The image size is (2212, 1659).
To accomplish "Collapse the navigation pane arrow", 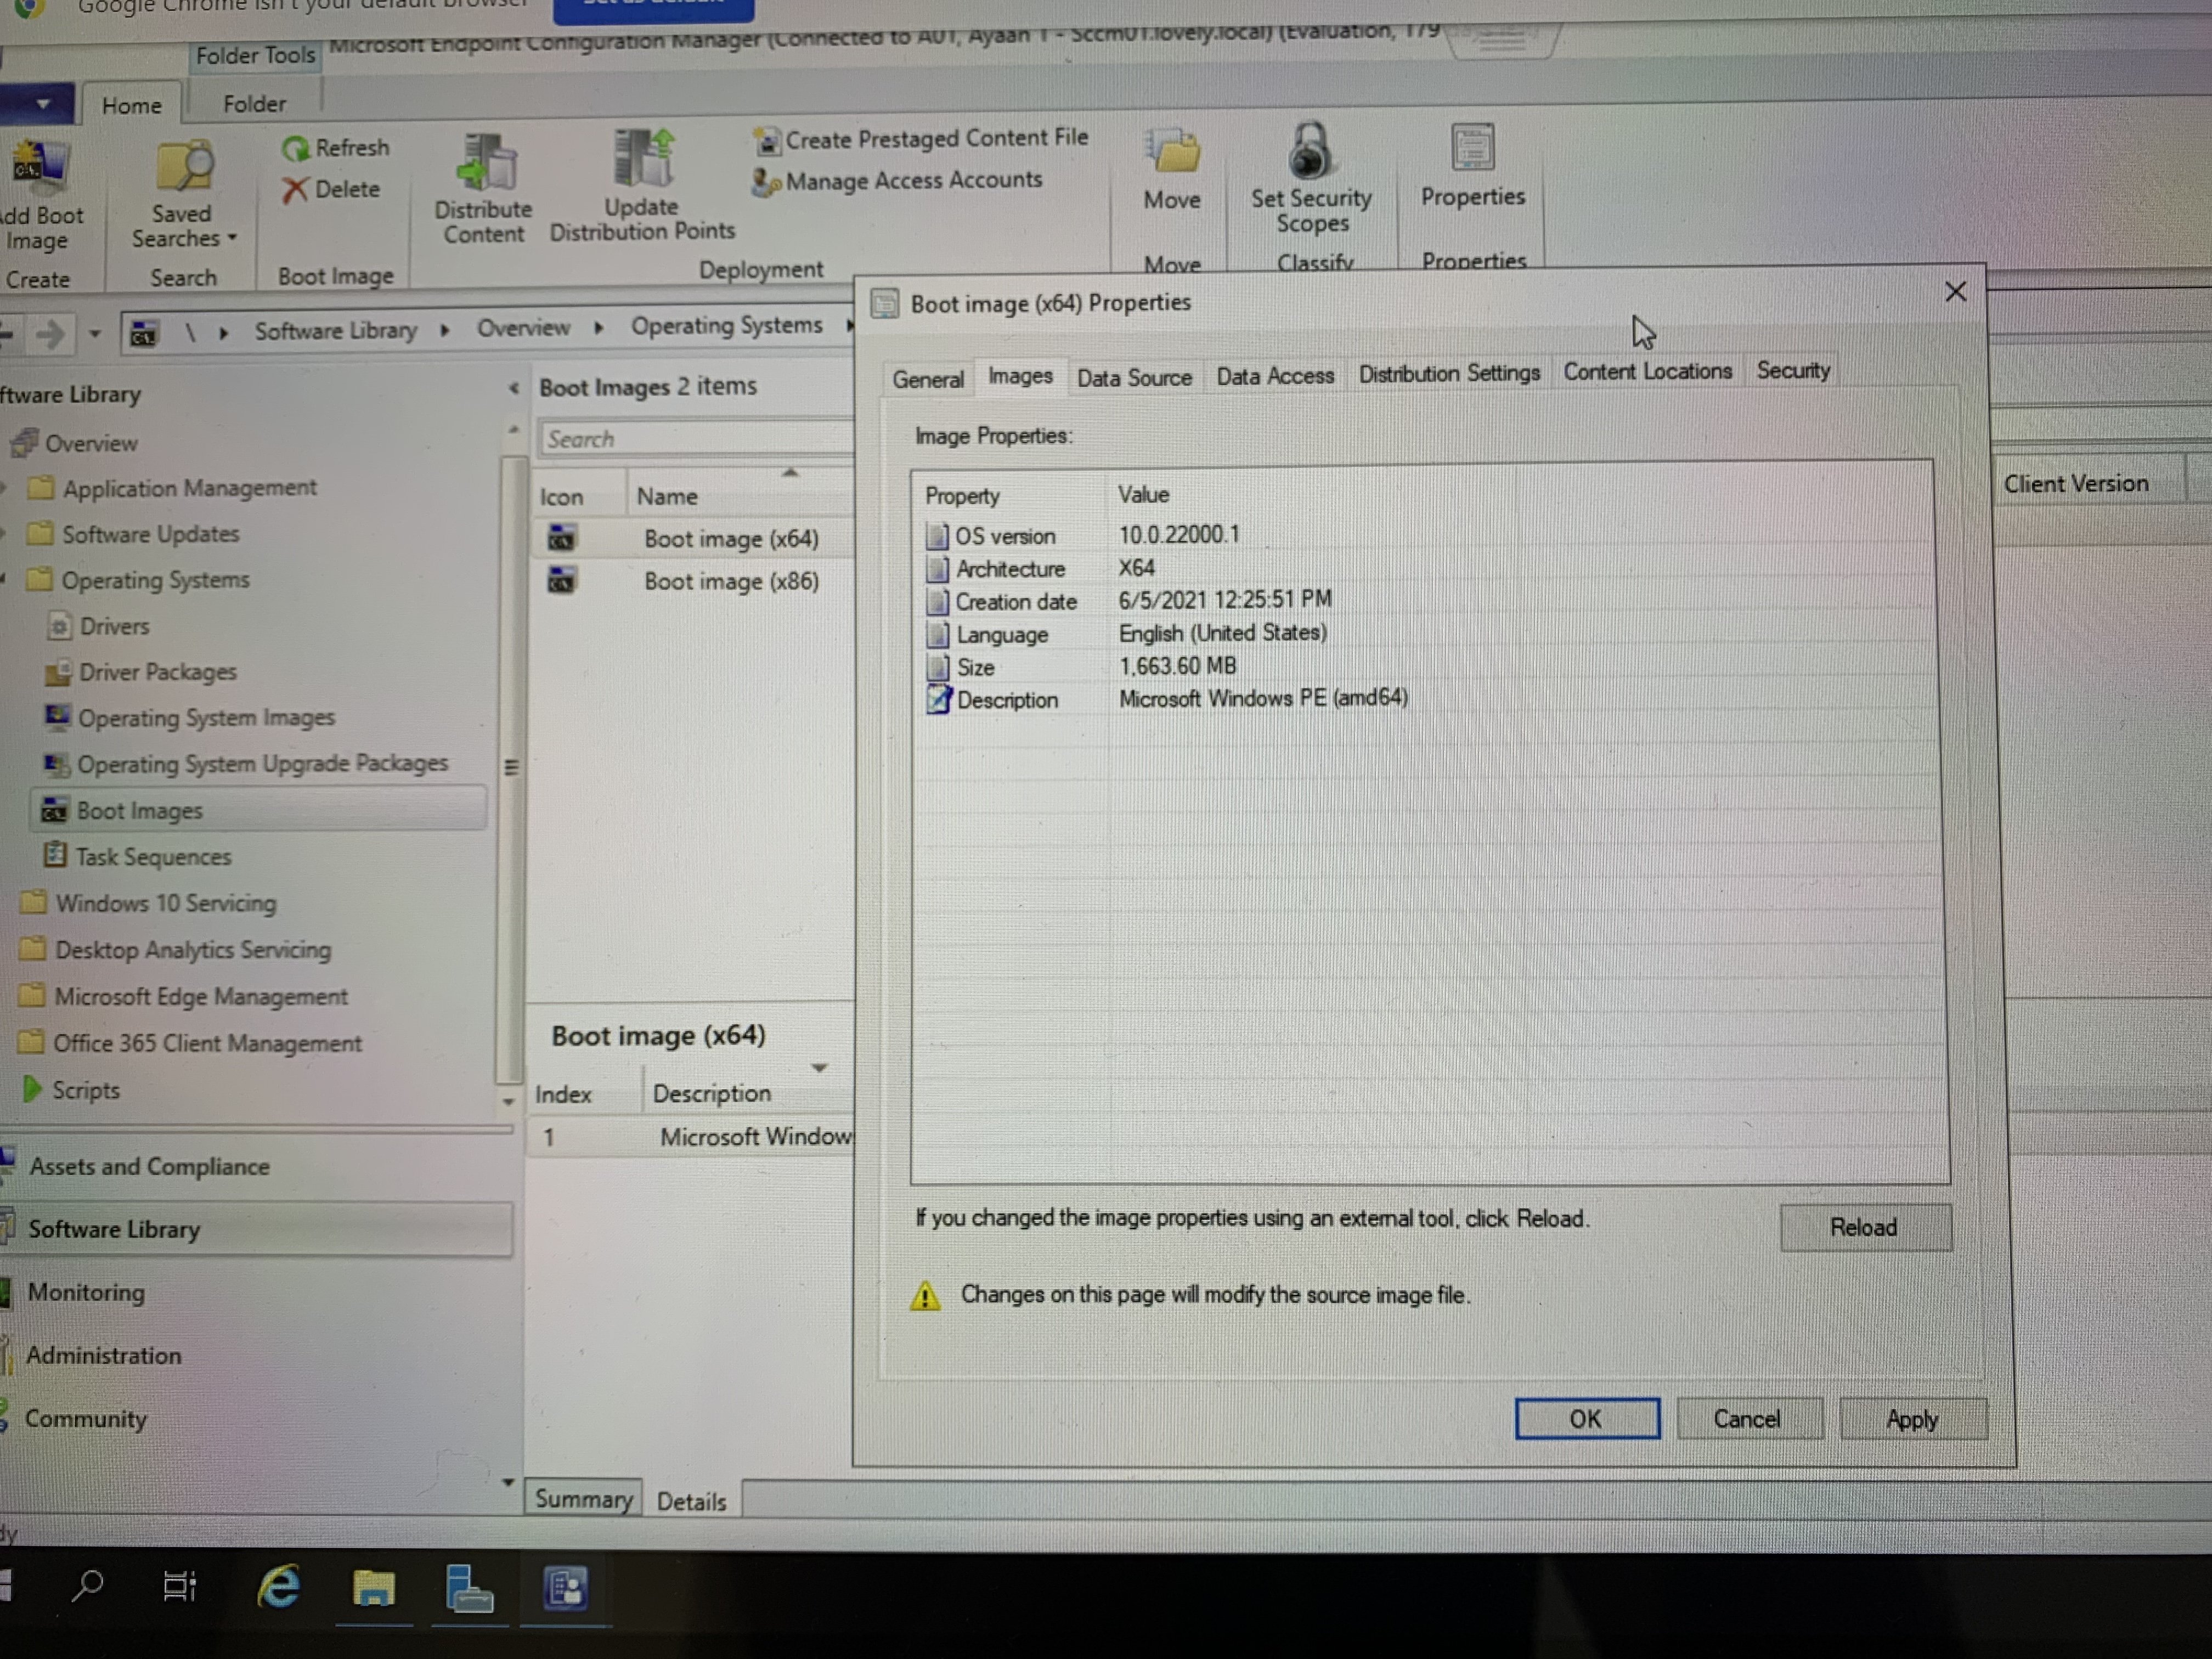I will click(513, 388).
